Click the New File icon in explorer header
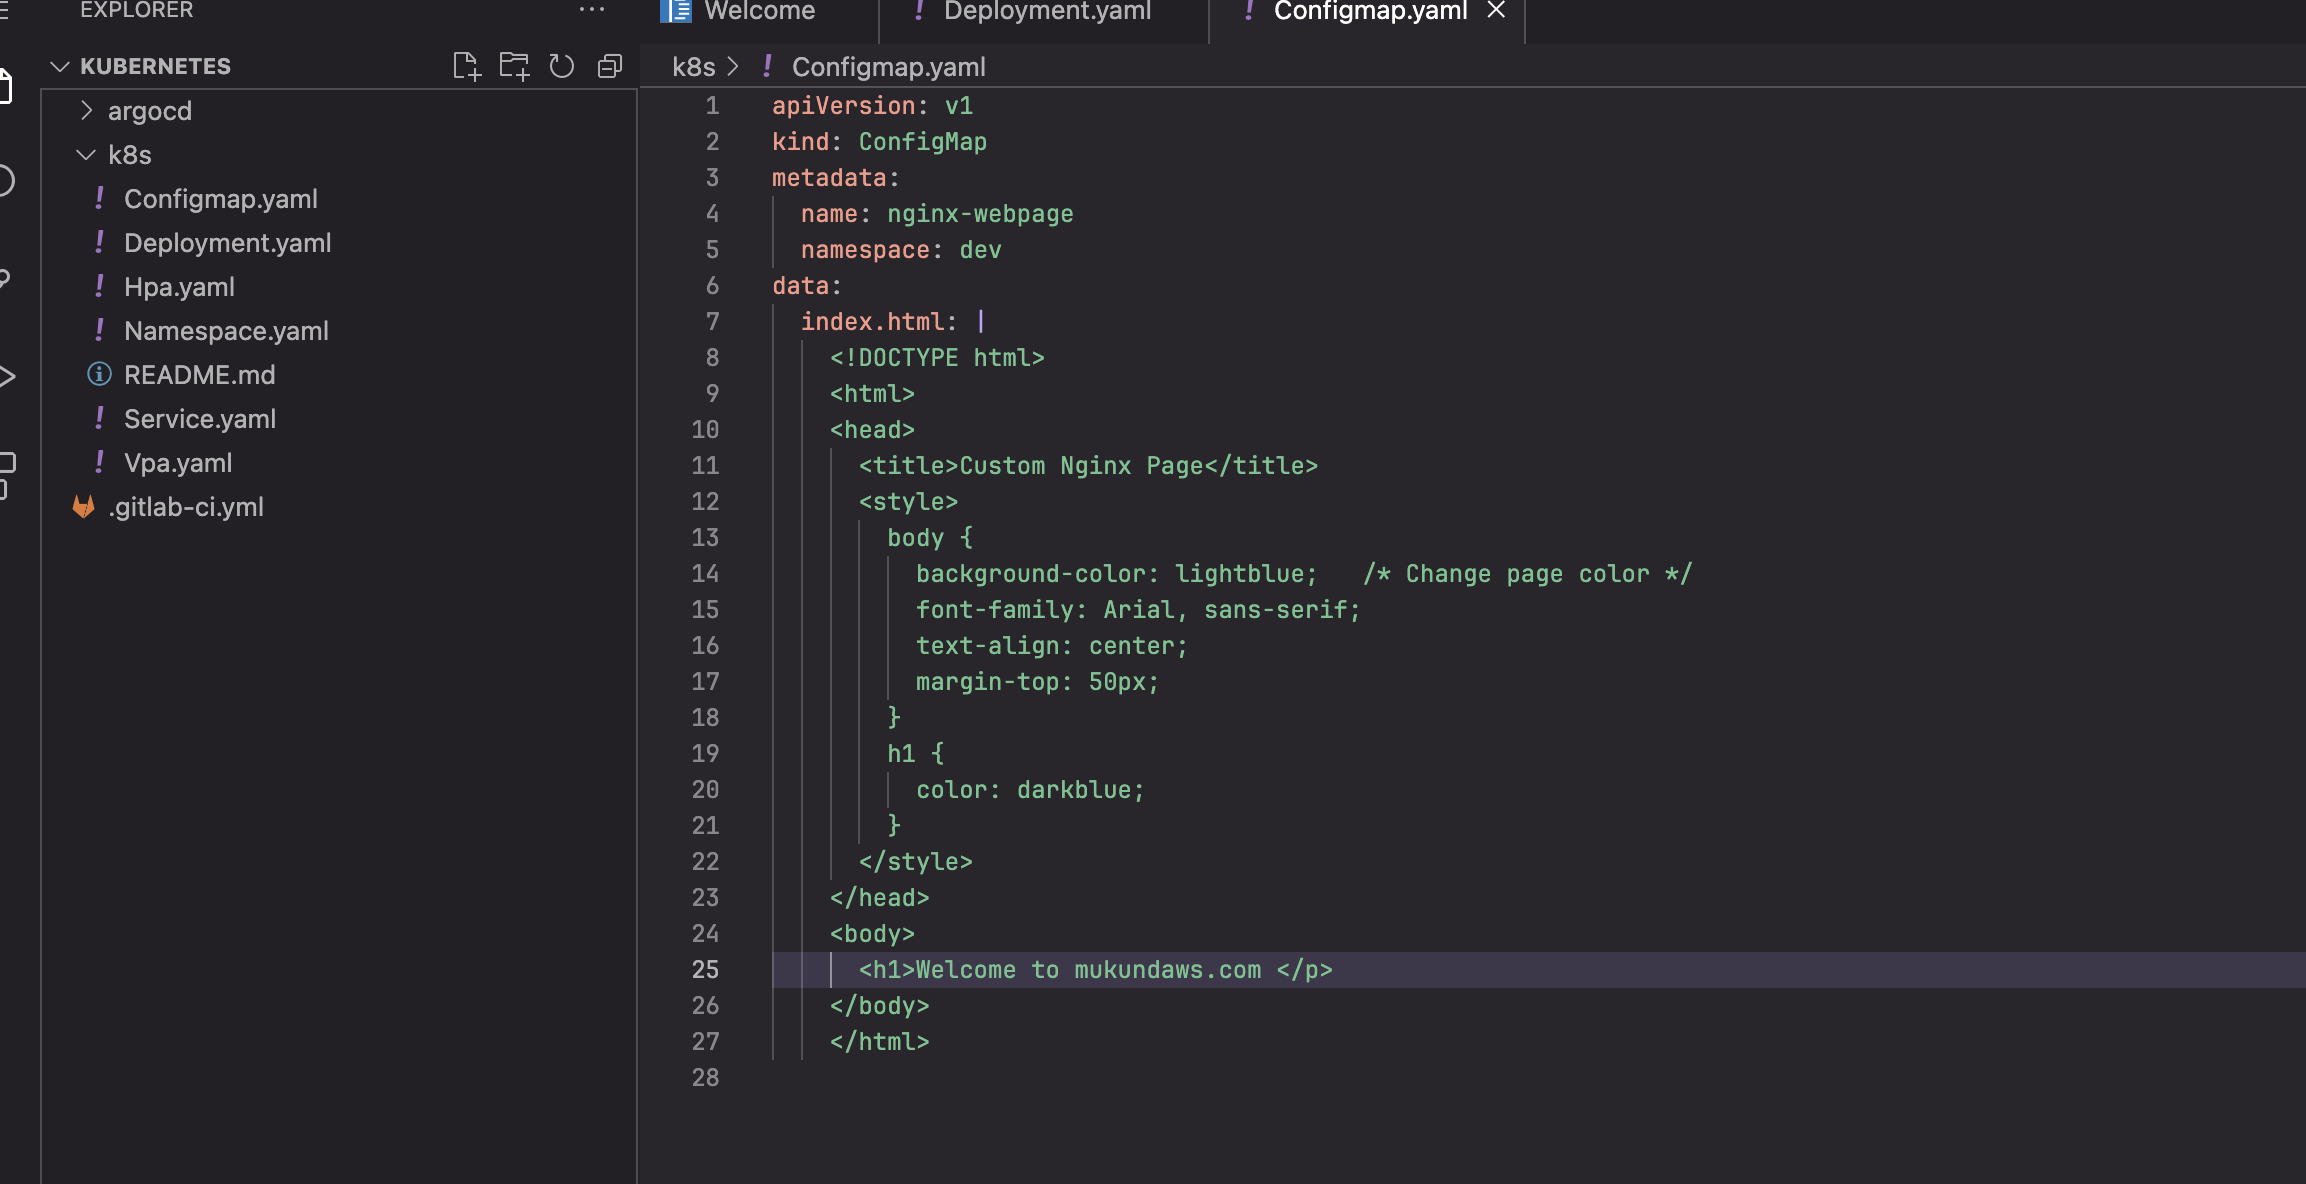 (x=466, y=66)
